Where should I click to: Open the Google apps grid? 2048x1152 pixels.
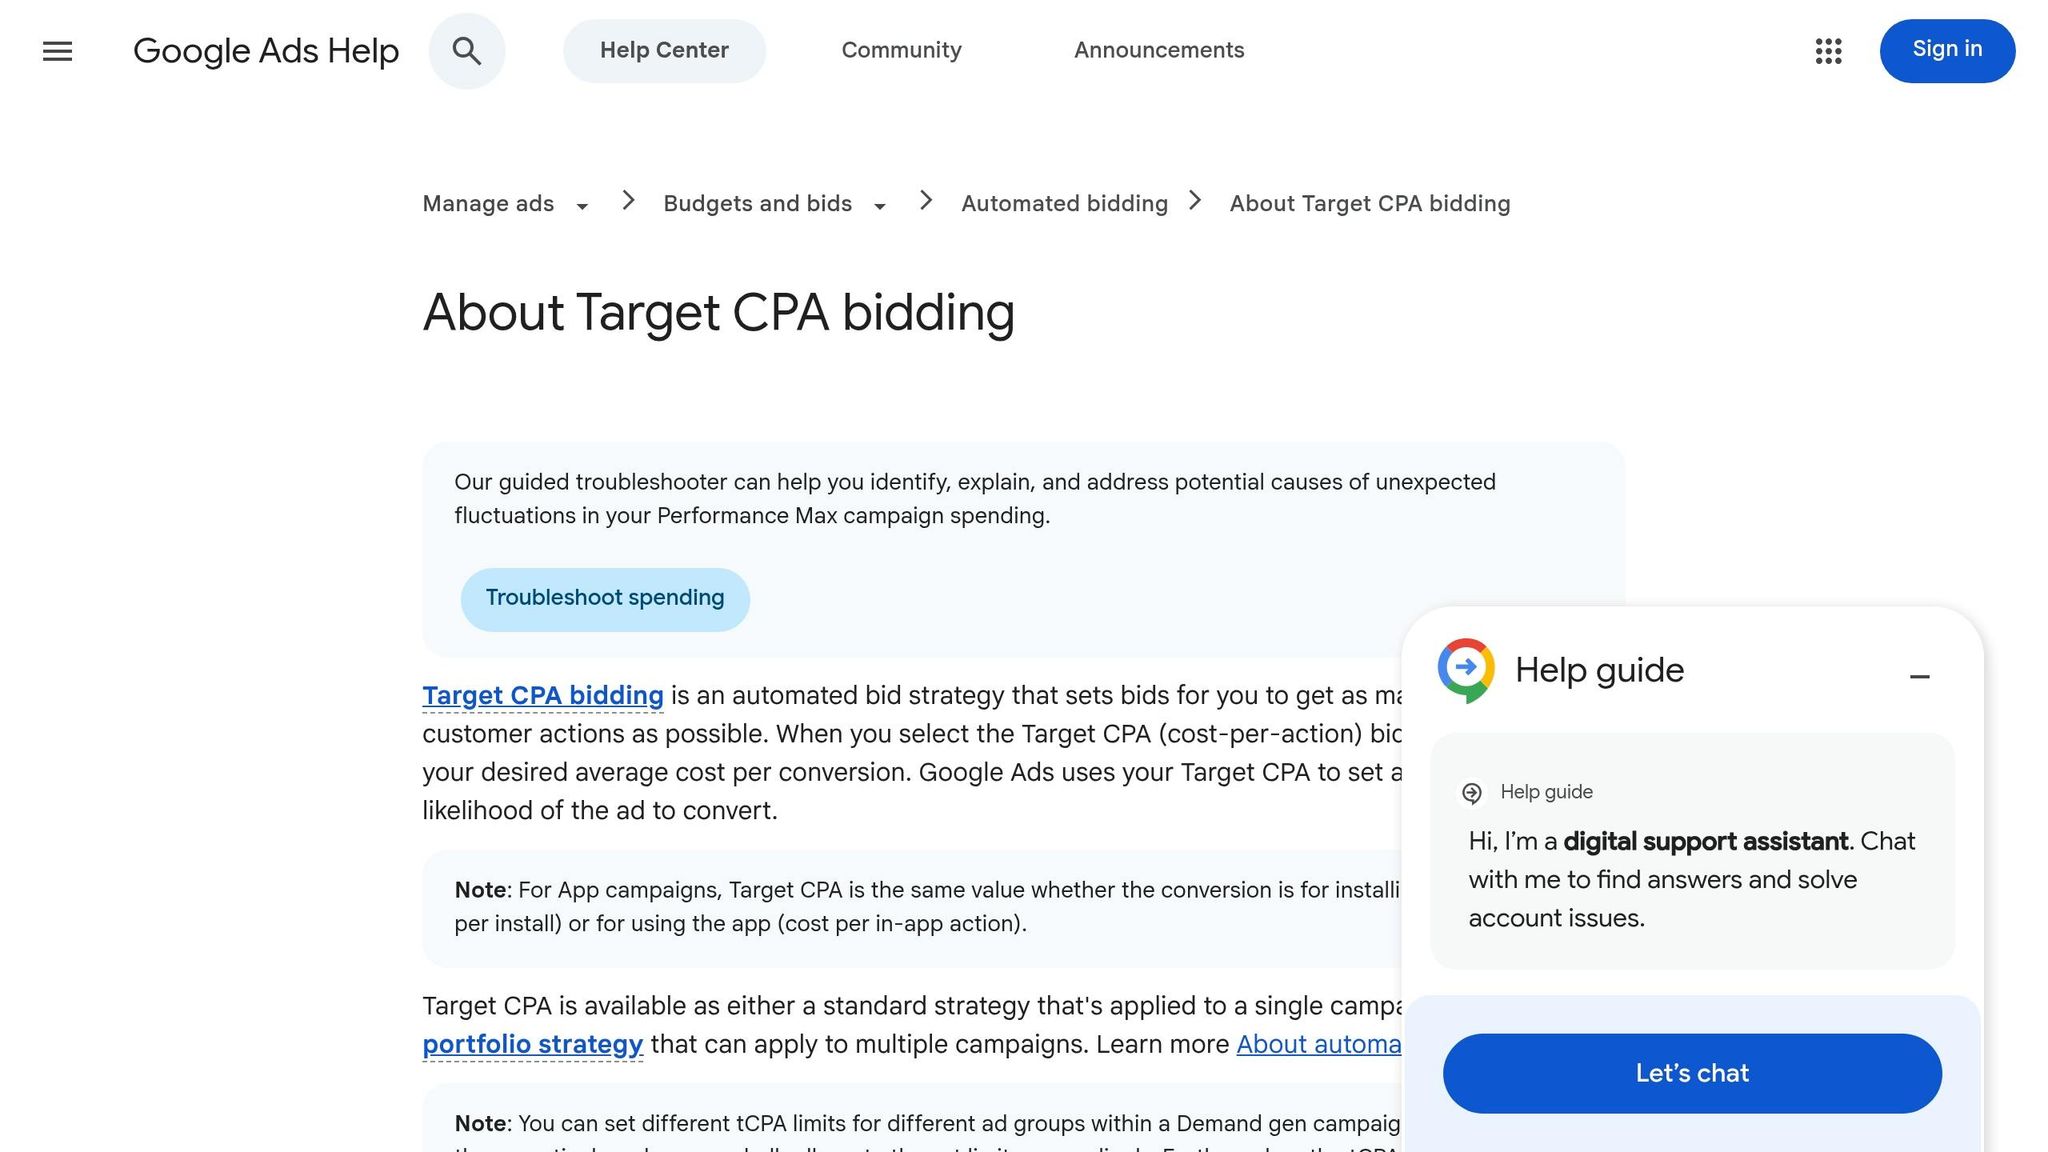(1829, 51)
